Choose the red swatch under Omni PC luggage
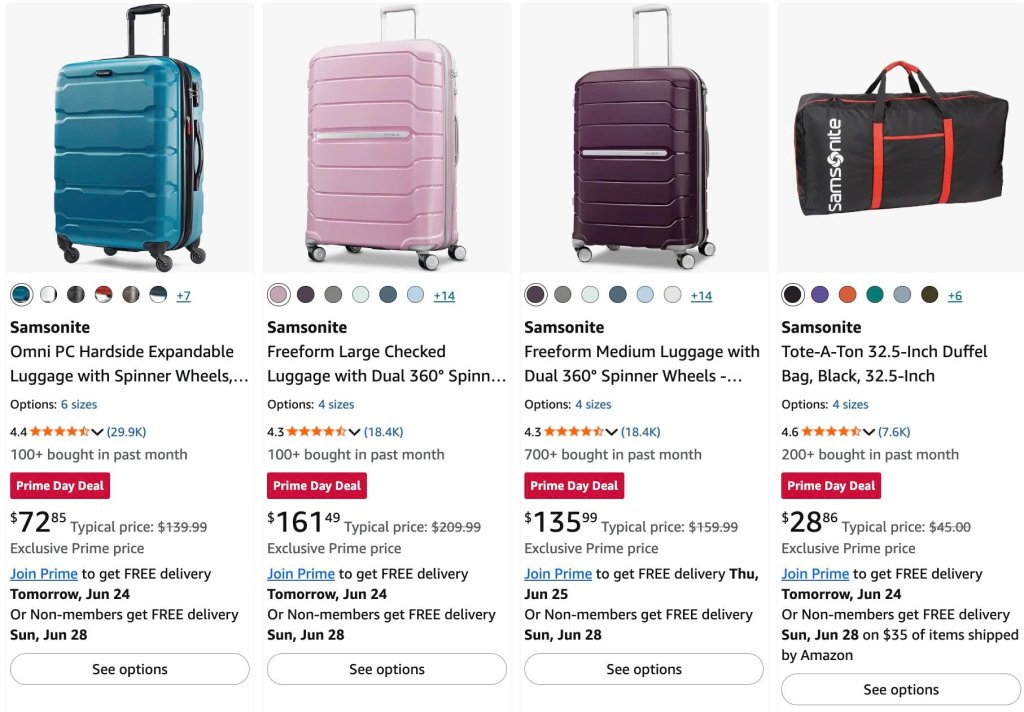 point(103,295)
